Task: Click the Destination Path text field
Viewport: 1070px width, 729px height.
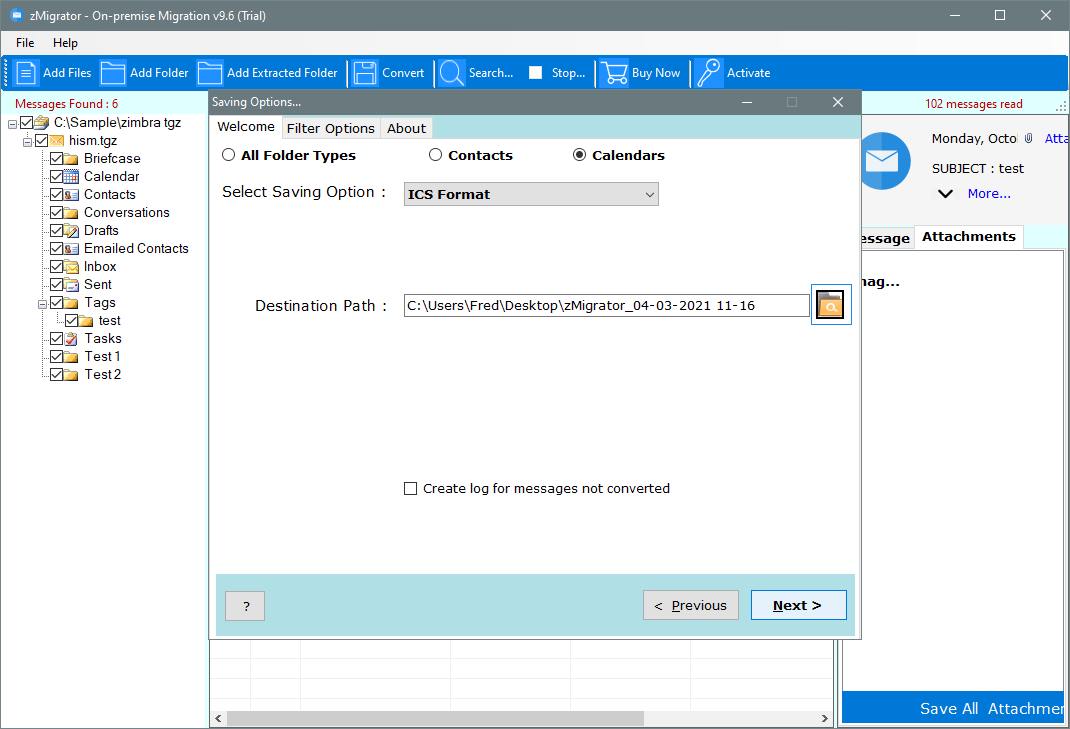Action: 606,306
